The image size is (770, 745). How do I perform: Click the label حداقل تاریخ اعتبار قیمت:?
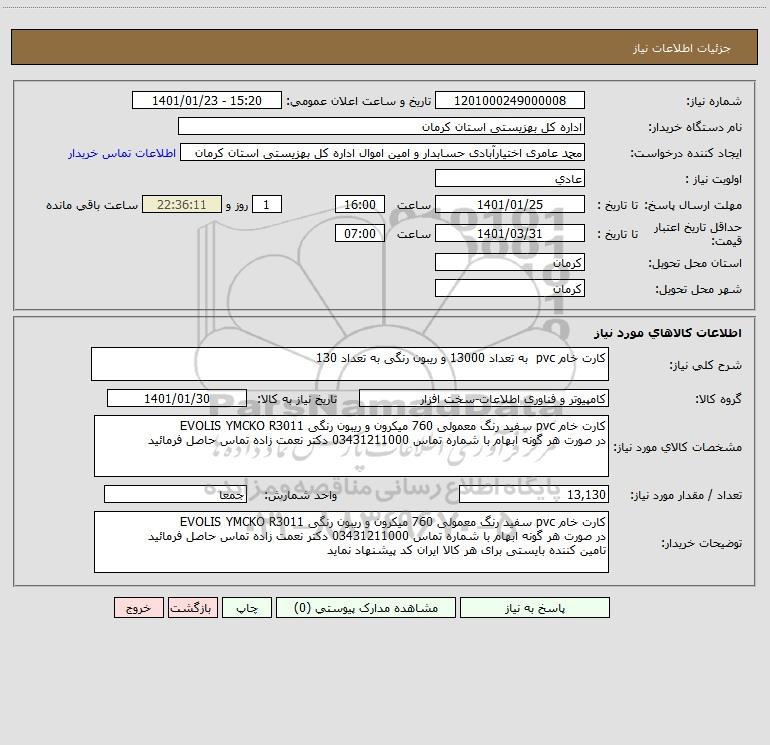[698, 234]
